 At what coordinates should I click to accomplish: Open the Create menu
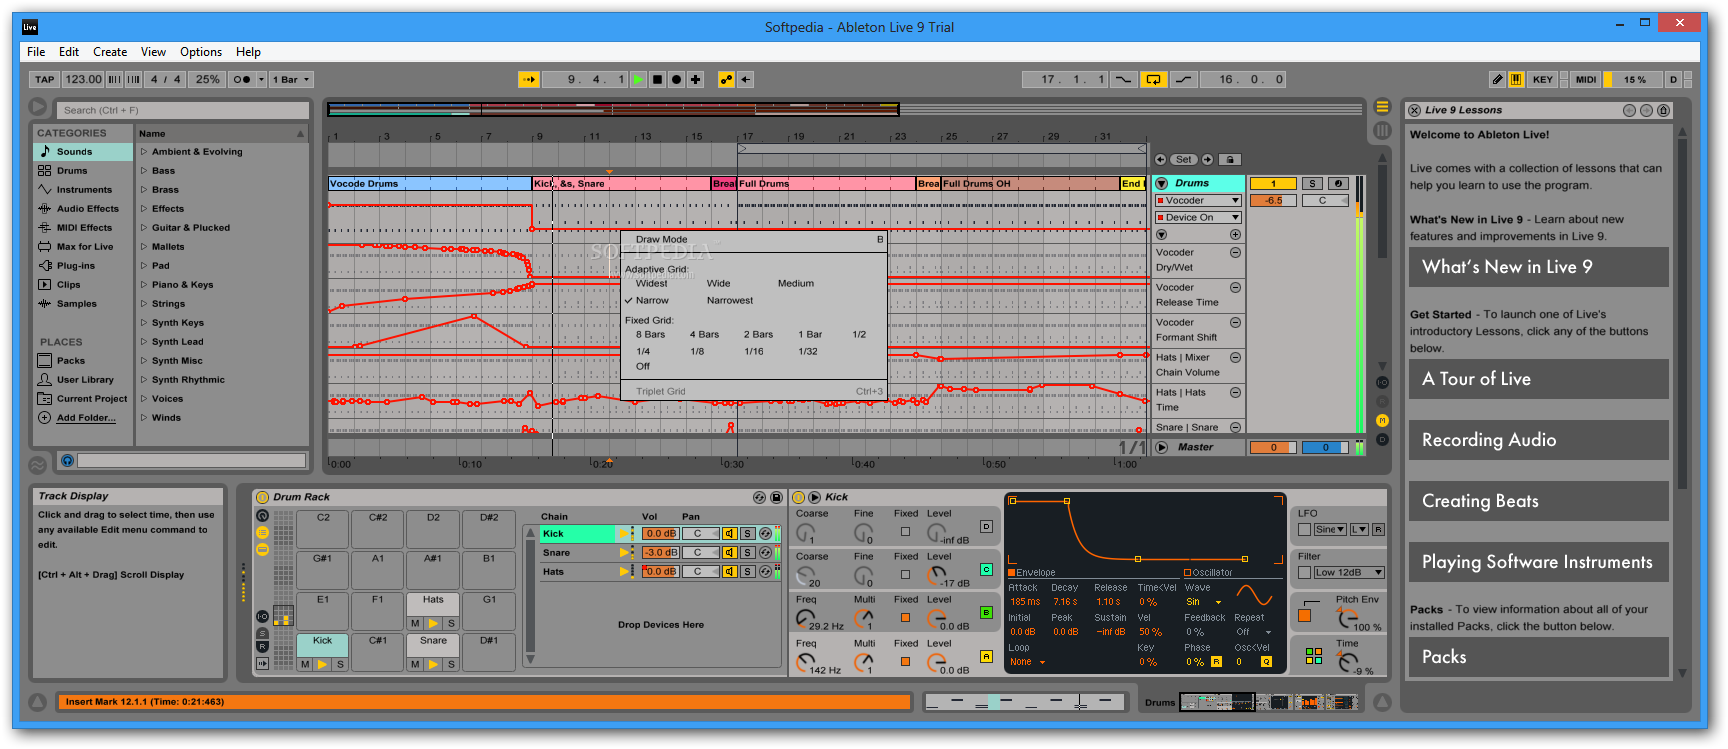click(x=110, y=52)
